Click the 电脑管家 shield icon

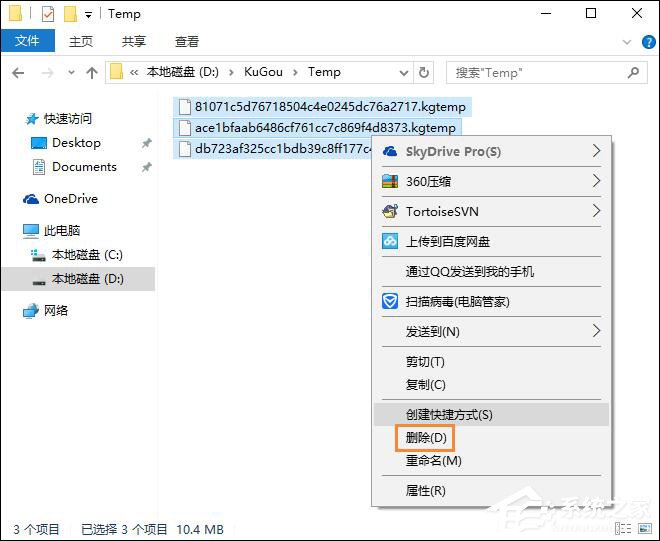(x=390, y=301)
